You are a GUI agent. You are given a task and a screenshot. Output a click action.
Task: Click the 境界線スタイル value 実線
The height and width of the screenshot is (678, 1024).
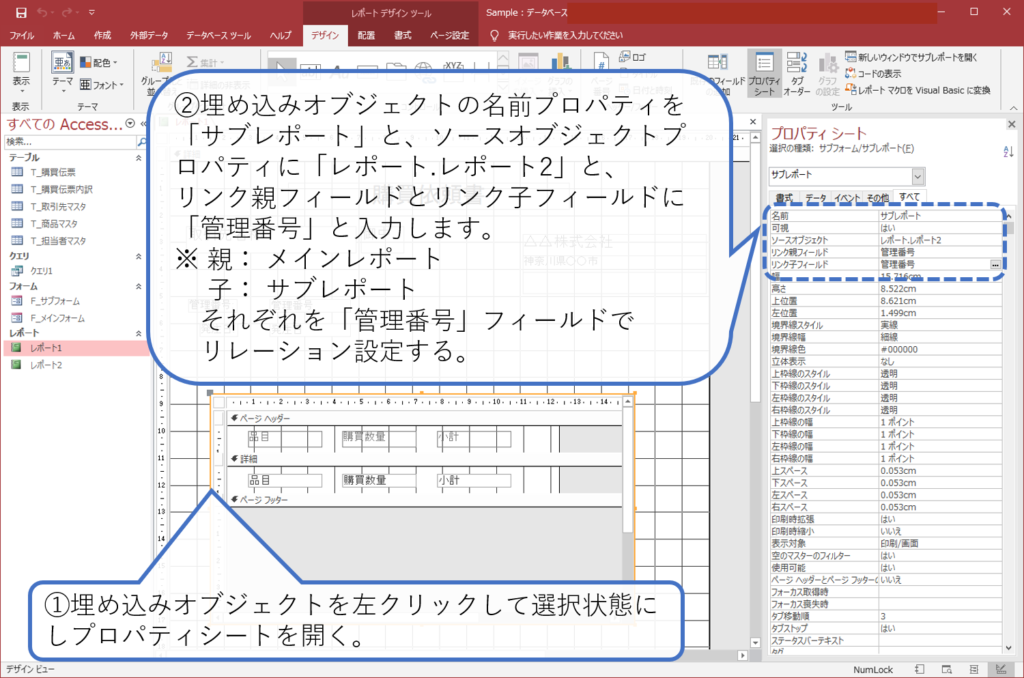[x=940, y=325]
